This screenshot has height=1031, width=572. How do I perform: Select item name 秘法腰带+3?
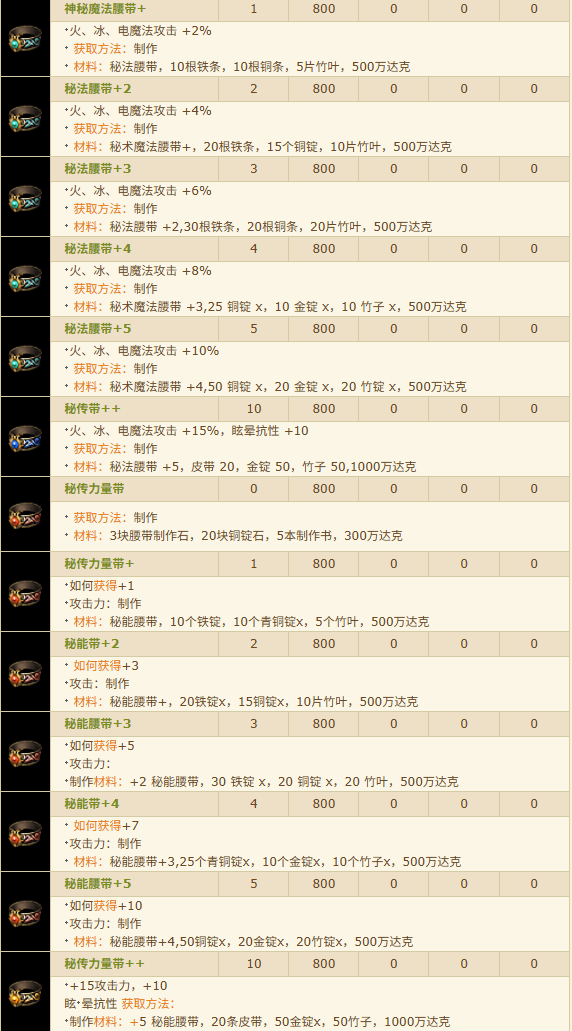point(98,169)
